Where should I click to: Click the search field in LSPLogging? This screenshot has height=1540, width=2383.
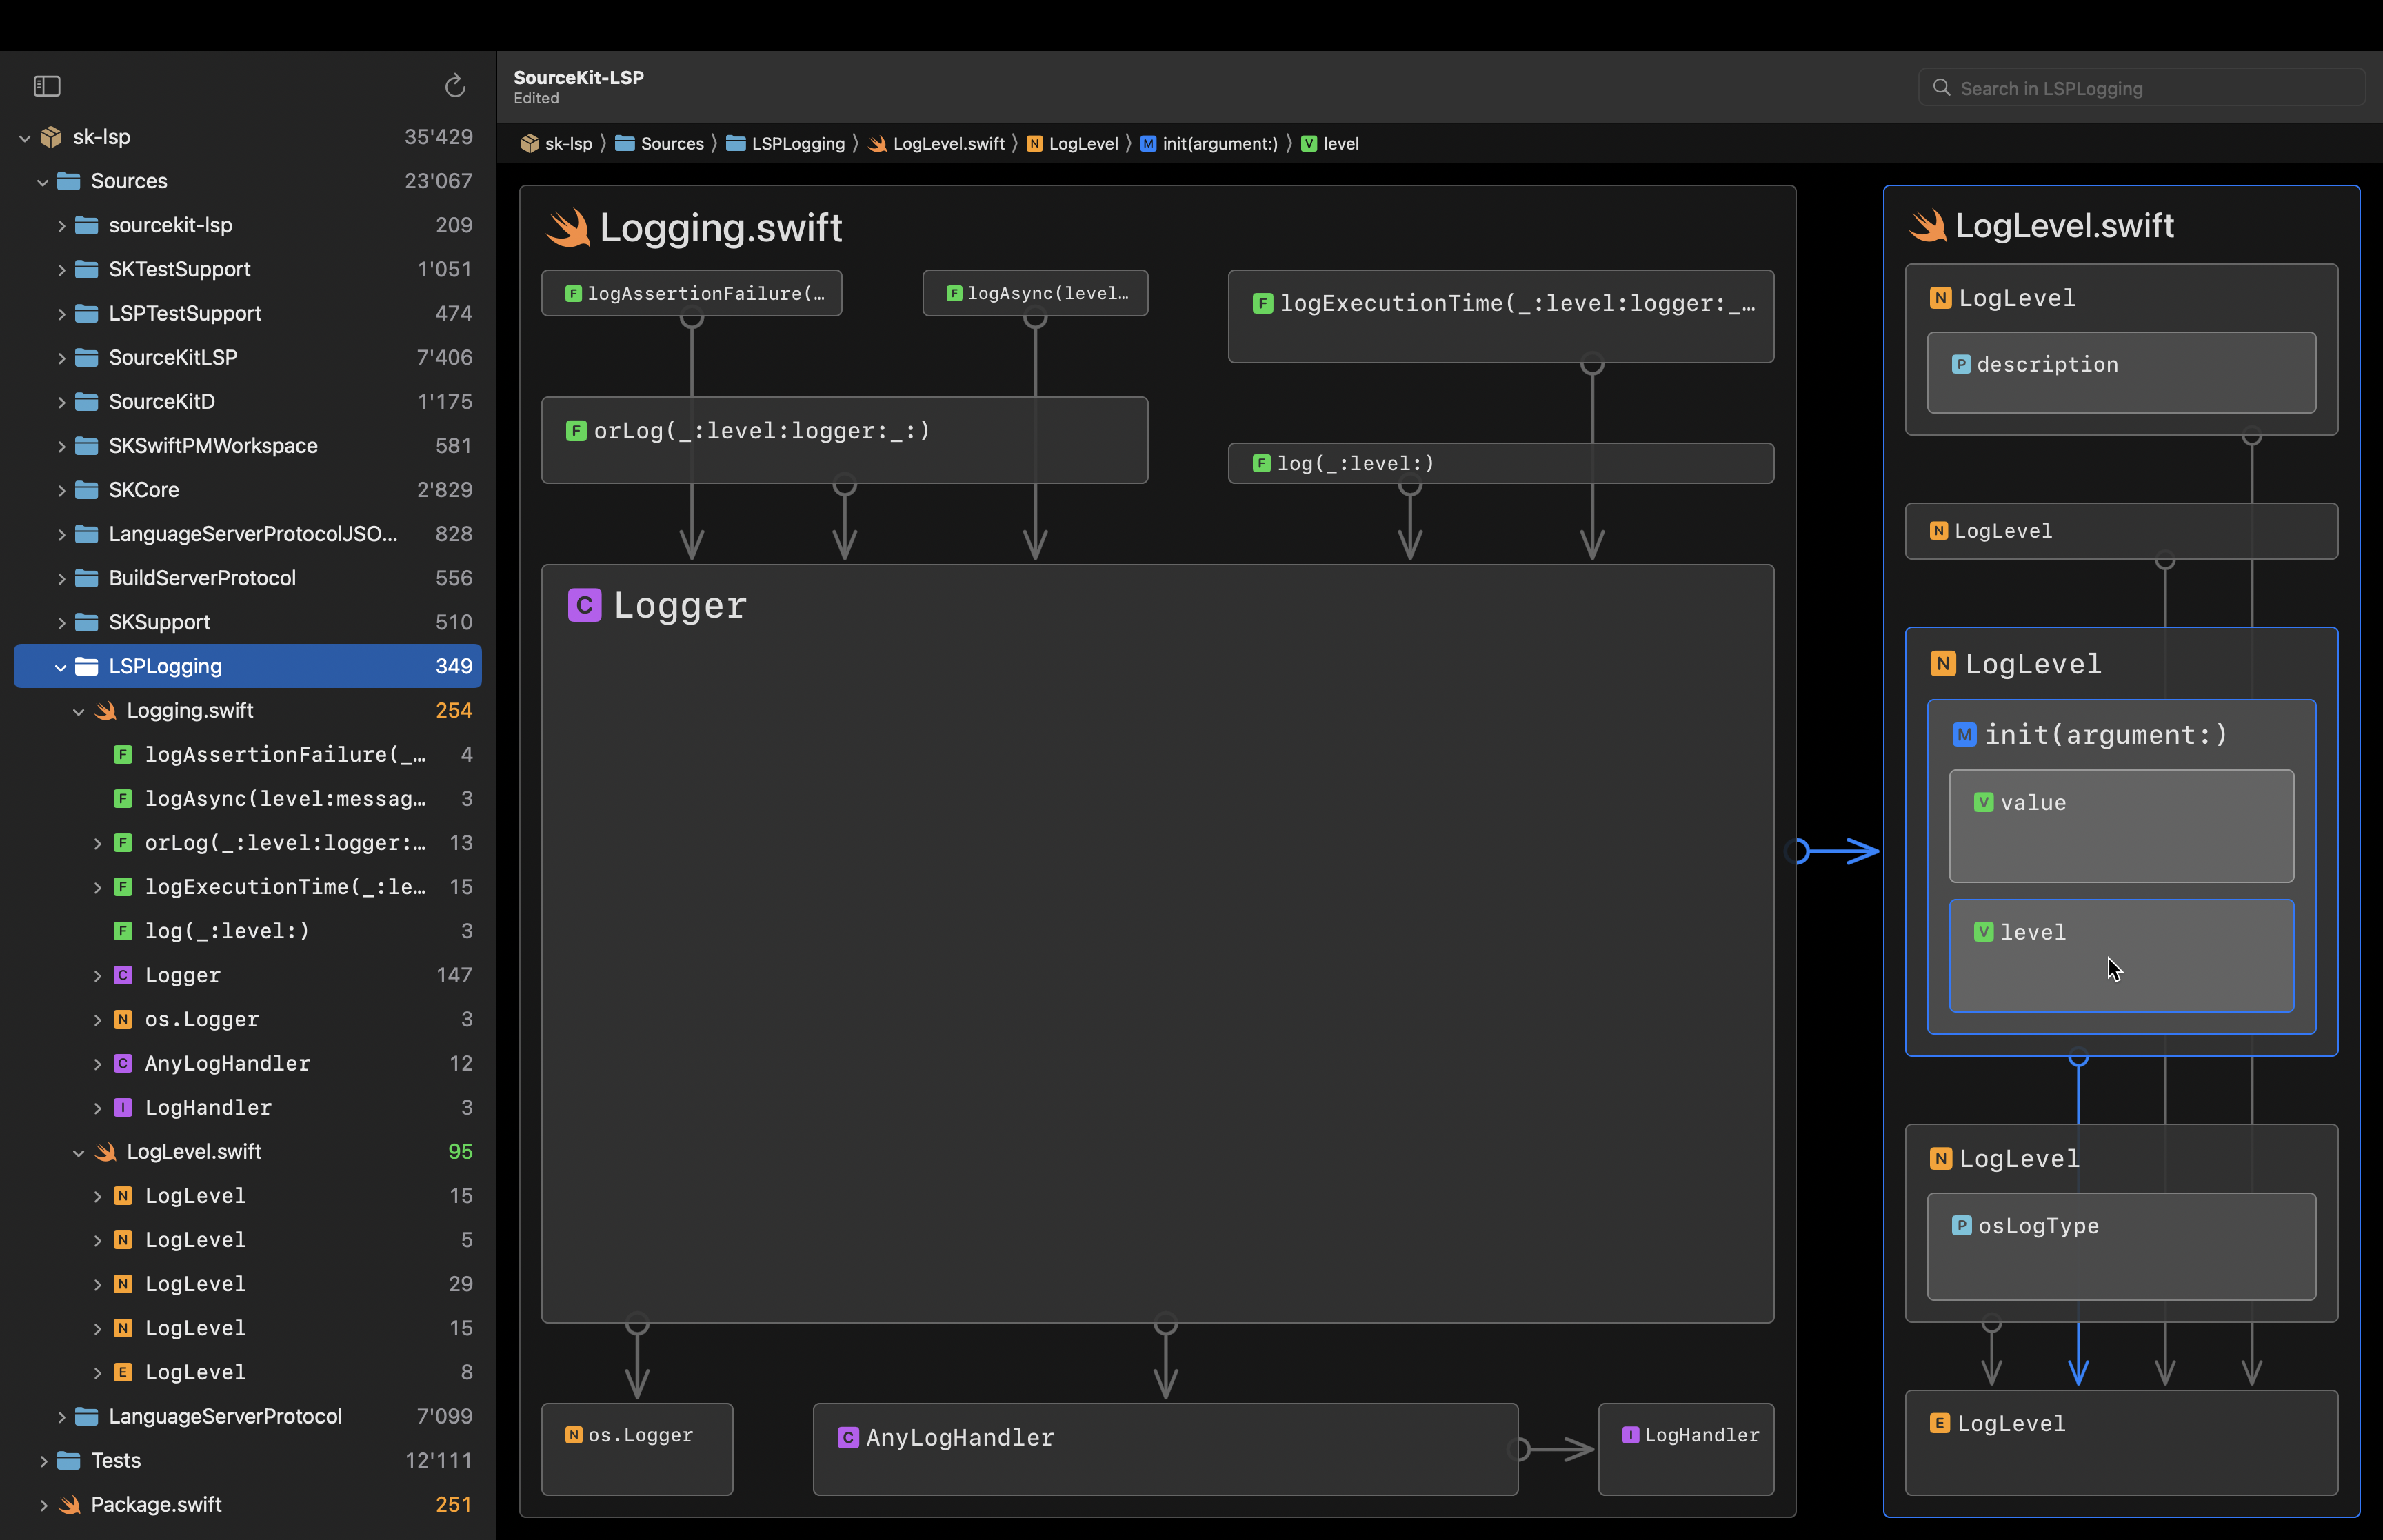click(2141, 88)
